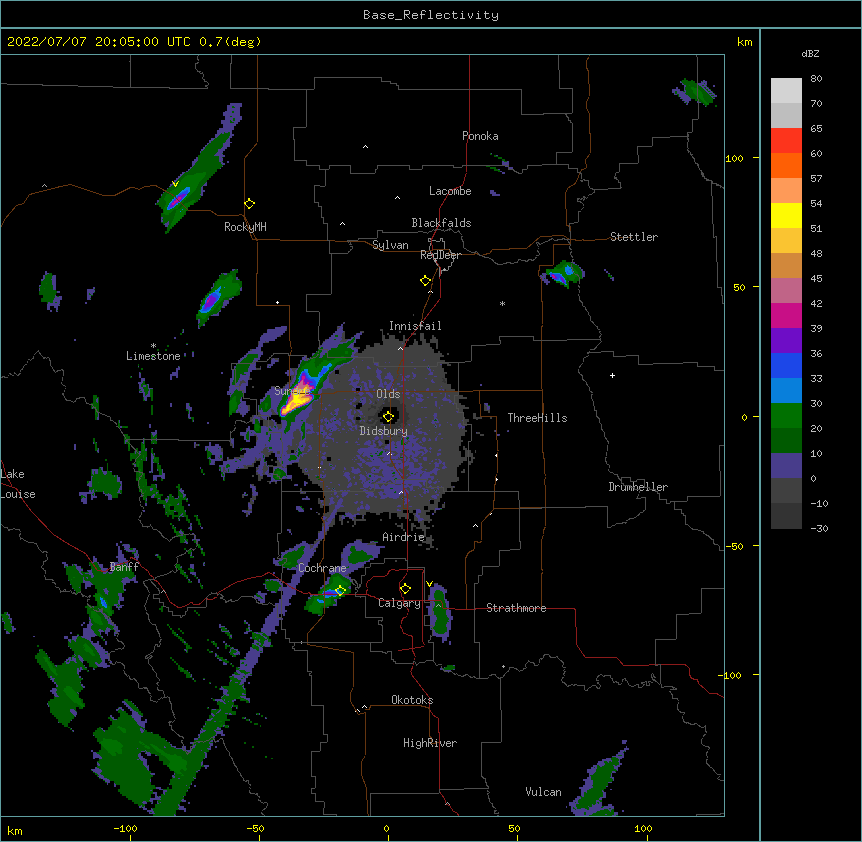Click the -100 label on bottom axis
862x842 pixels.
(x=125, y=828)
